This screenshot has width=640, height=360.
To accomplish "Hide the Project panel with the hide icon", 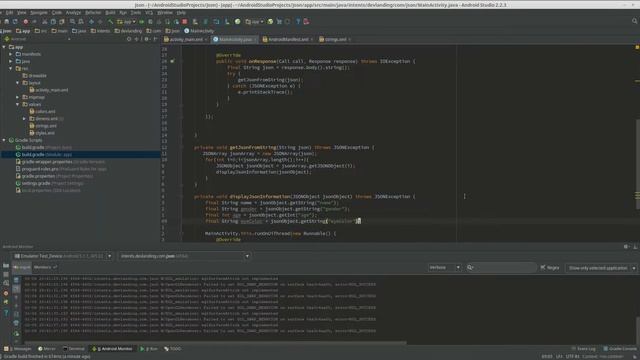I will click(x=155, y=39).
